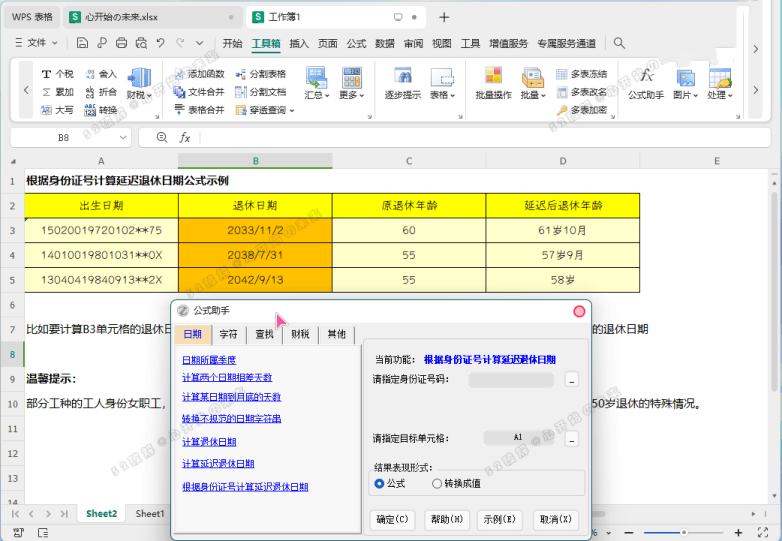Image resolution: width=782 pixels, height=541 pixels.
Task: Click the fx insert function icon
Action: click(x=185, y=138)
